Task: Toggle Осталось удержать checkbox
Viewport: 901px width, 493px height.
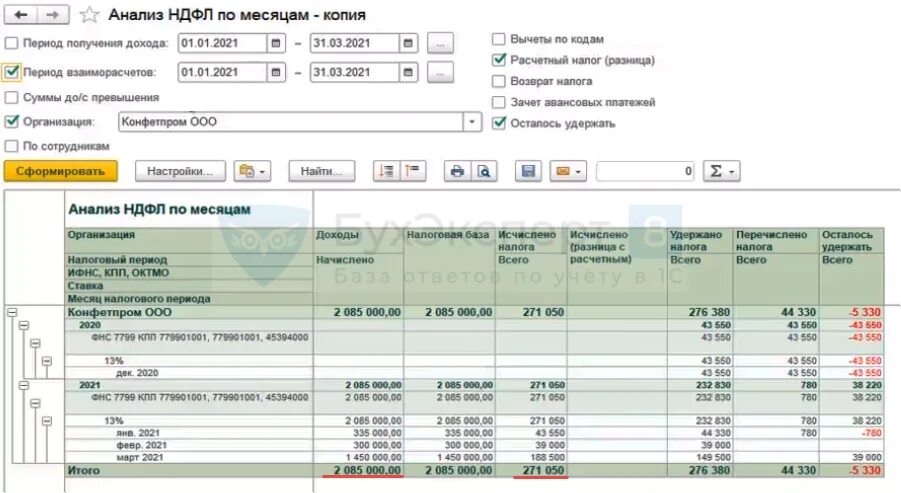Action: pos(499,123)
